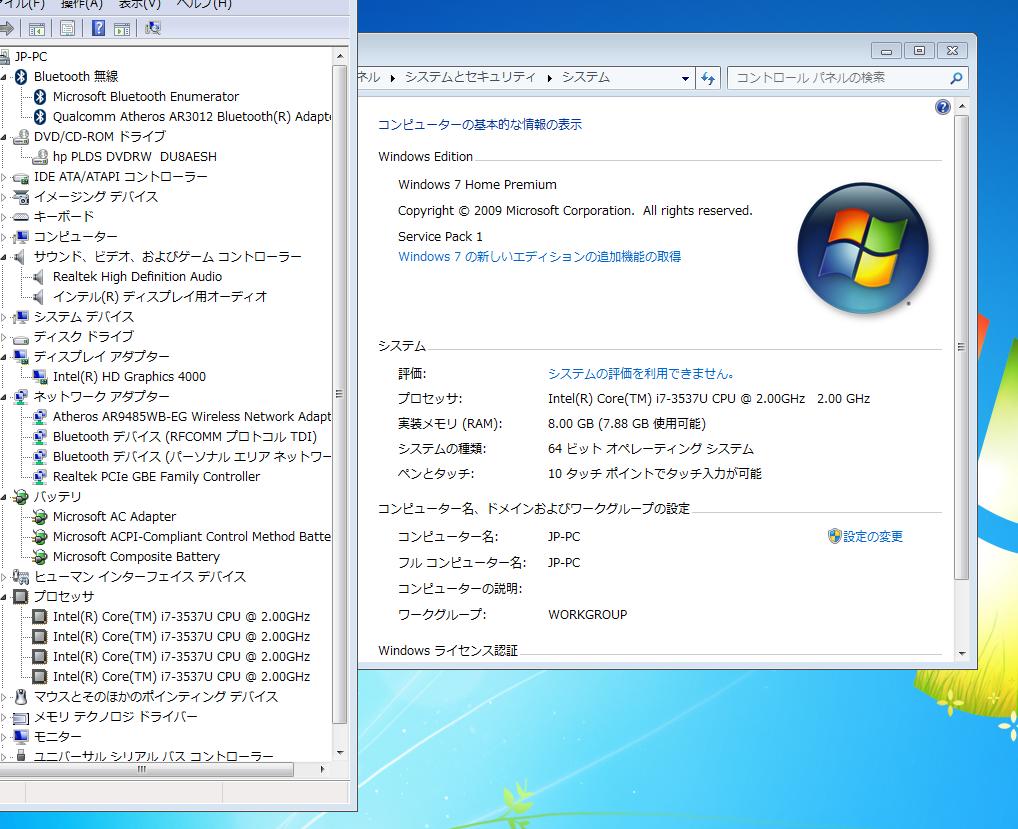Expand the キーボード node
Screen dimensions: 1018x829
tap(4, 217)
